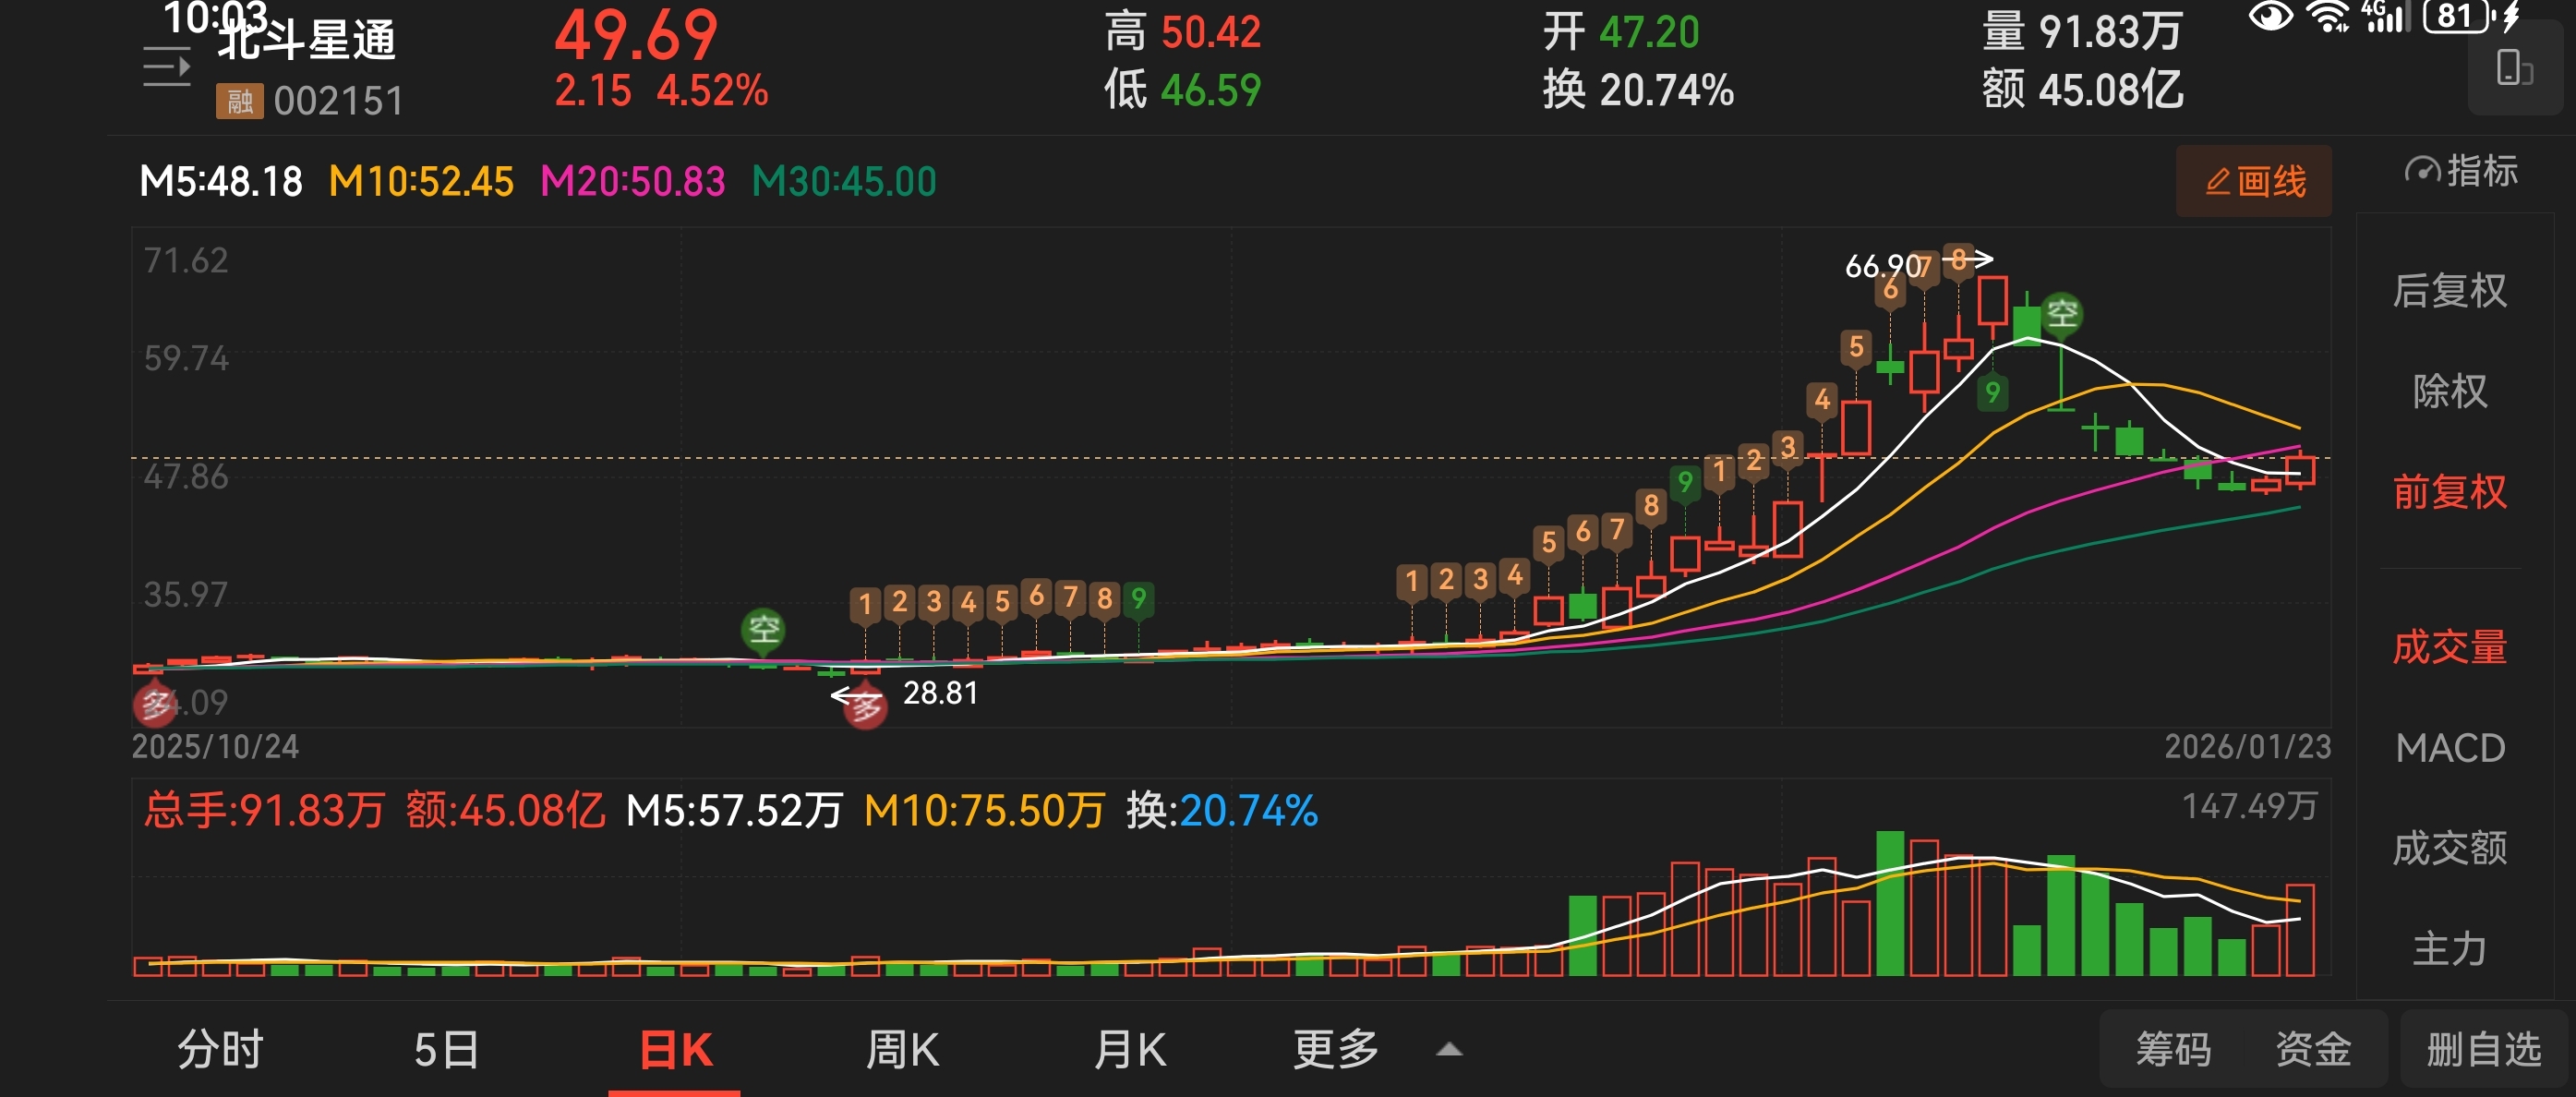Screen dimensions: 2576x1097
Task: Select 前复权 adjustment mode
Action: [x=2449, y=492]
